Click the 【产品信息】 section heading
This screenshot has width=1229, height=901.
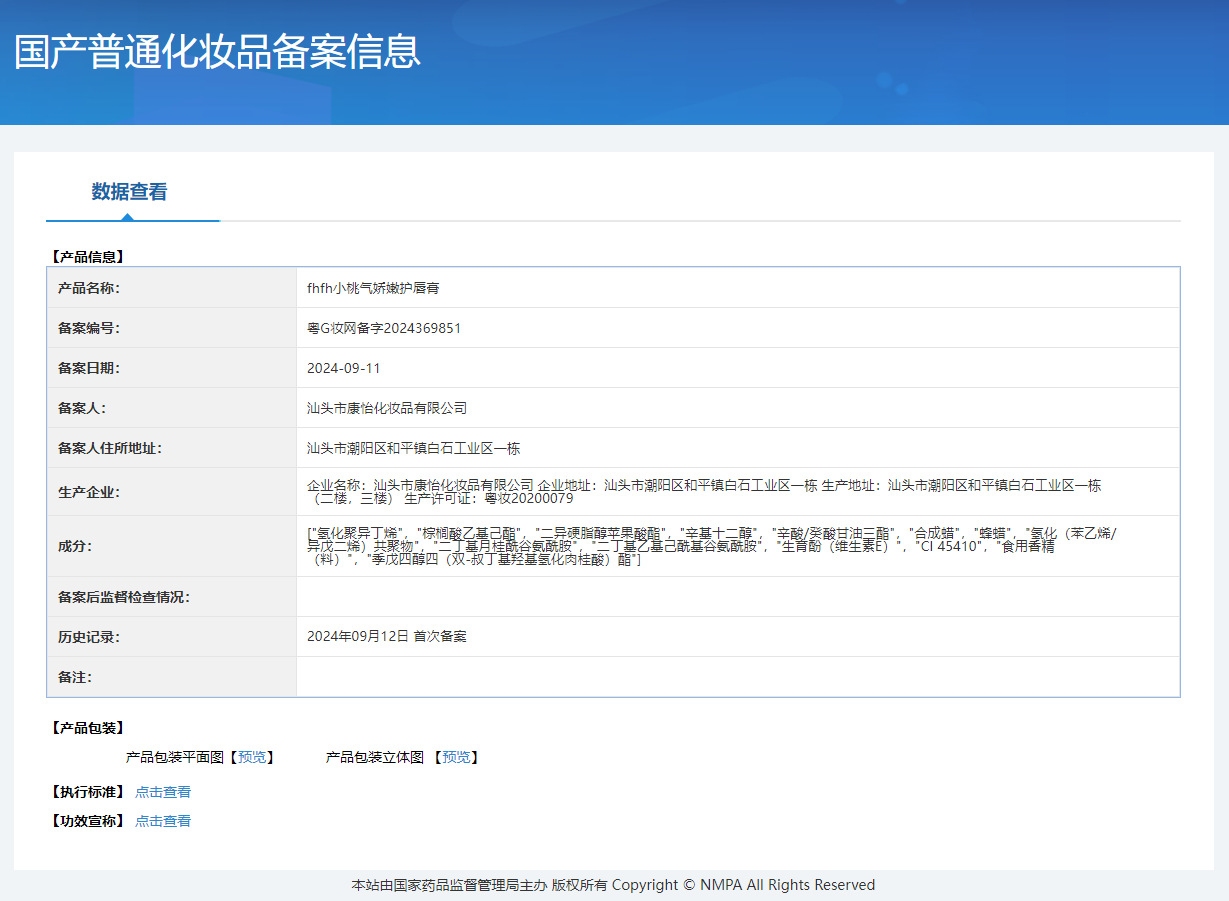pos(87,256)
